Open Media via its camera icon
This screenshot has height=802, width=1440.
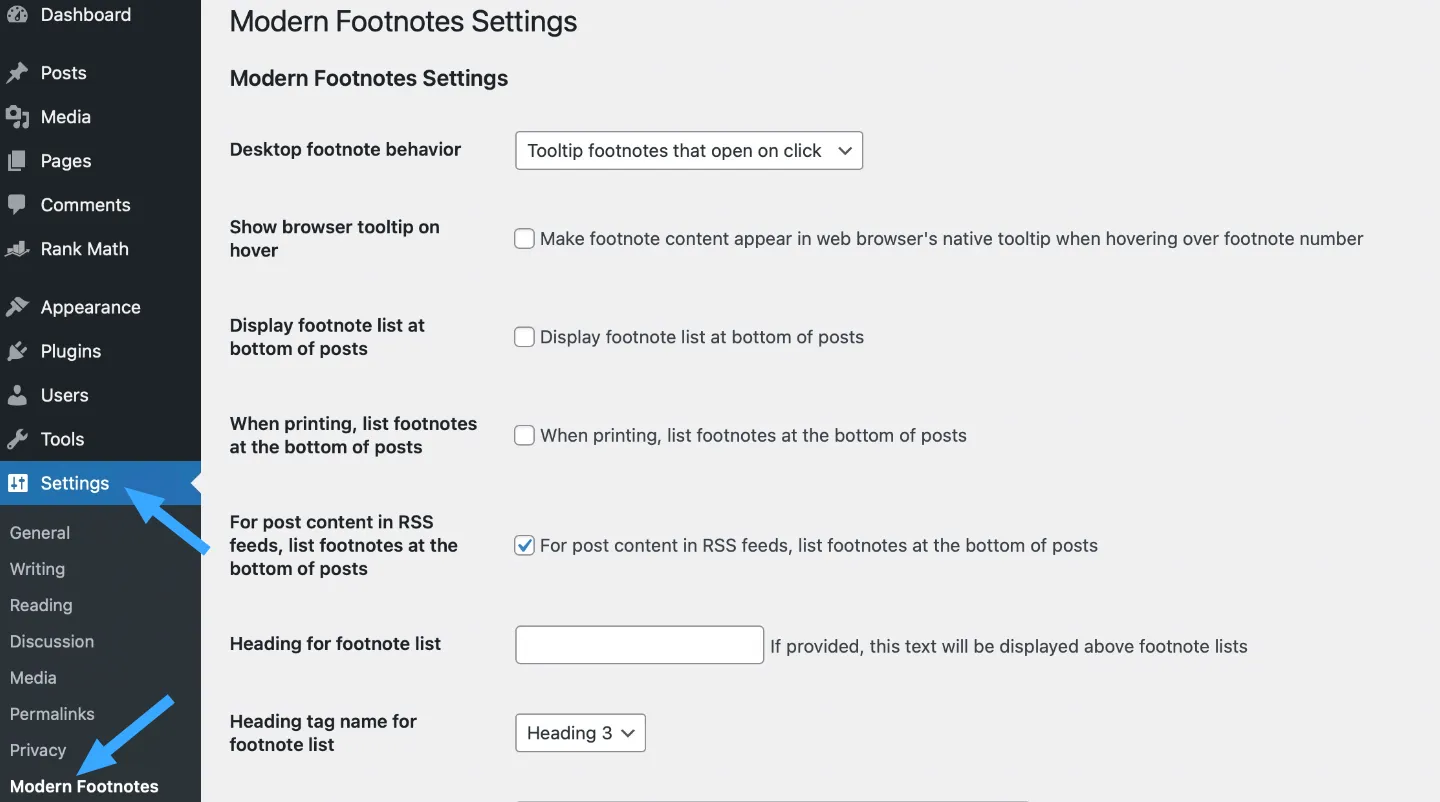(x=17, y=117)
